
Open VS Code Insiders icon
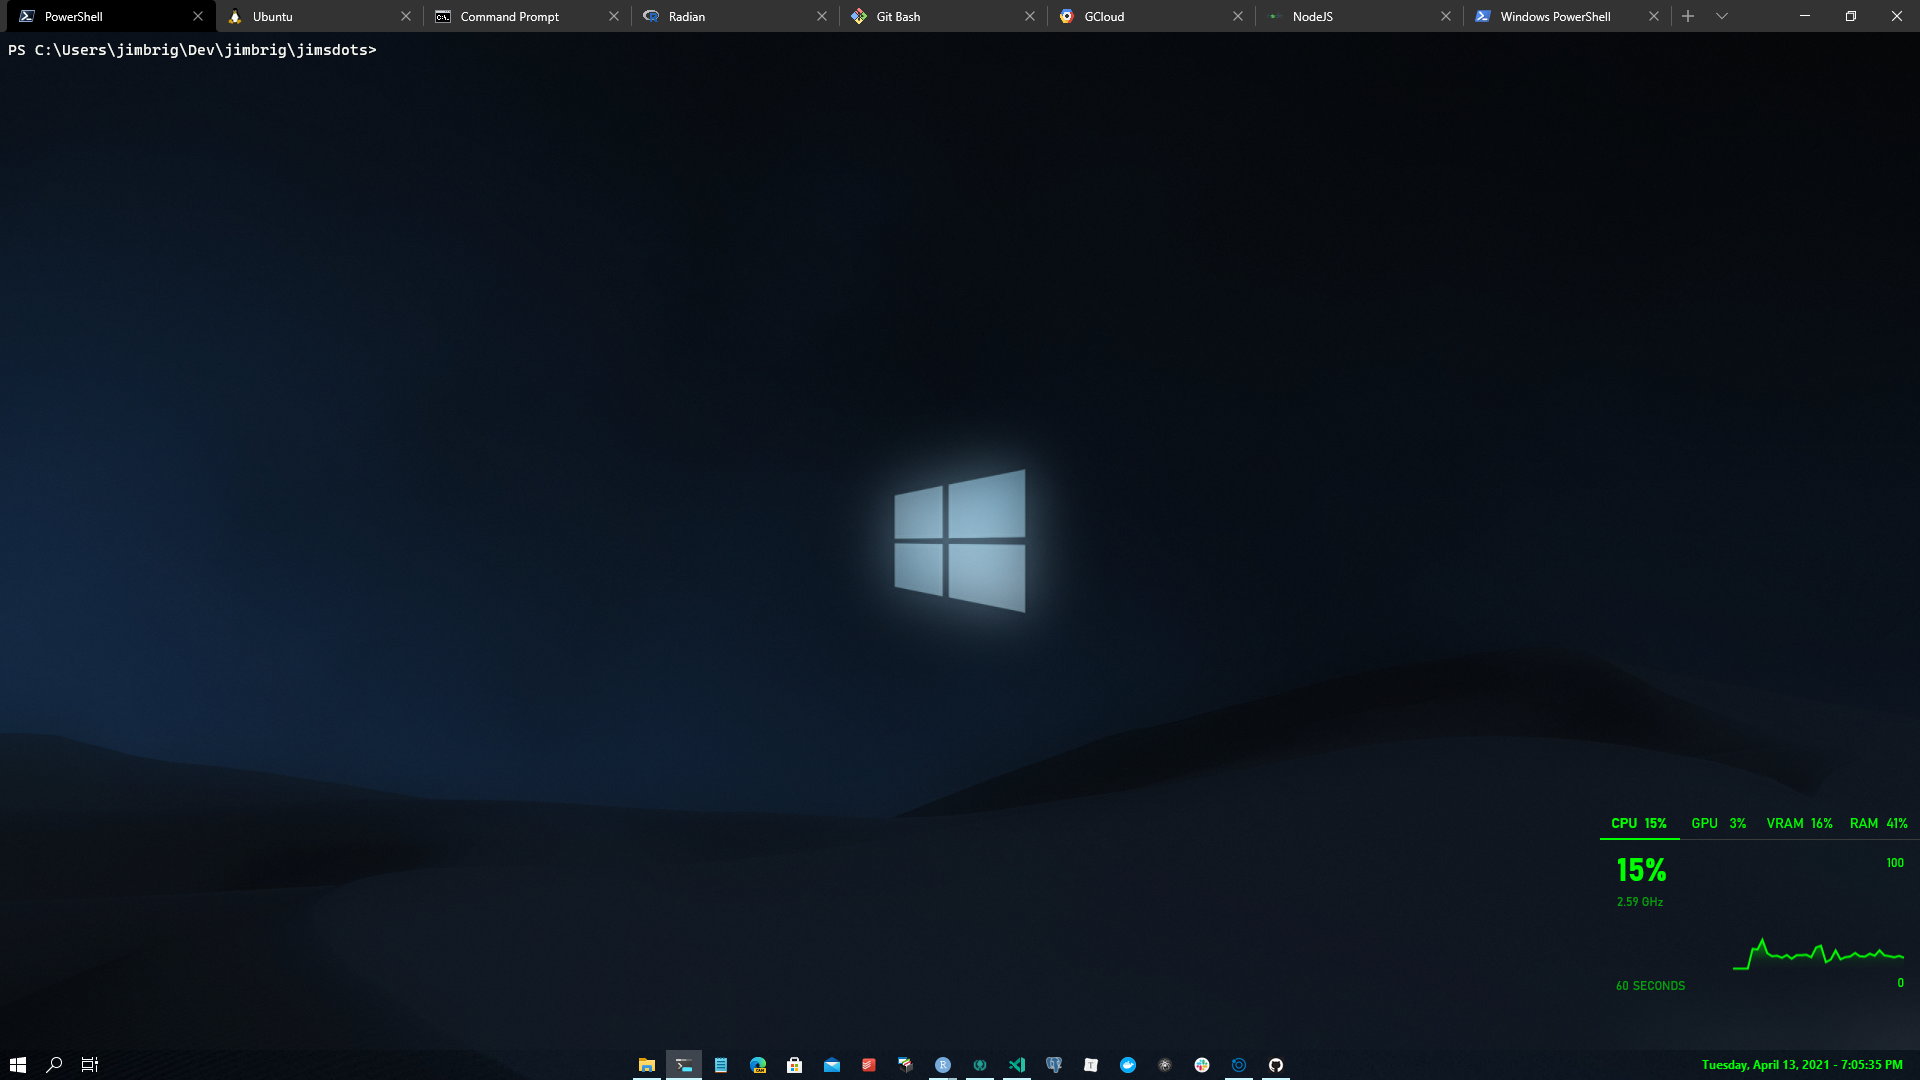click(1017, 1065)
